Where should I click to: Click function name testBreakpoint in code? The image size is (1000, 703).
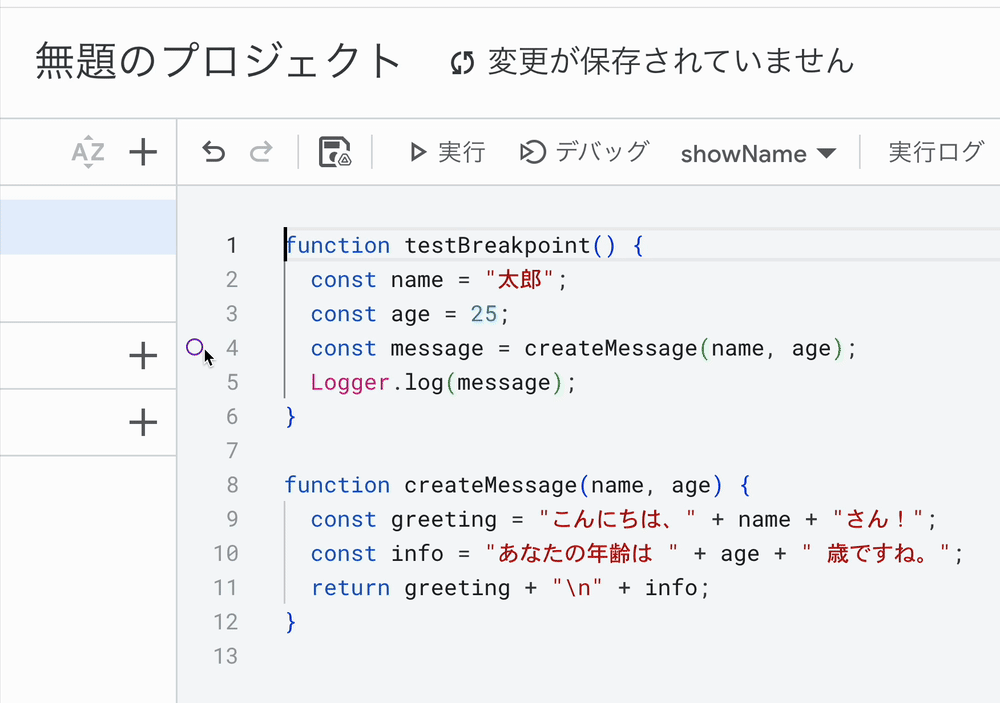pos(497,246)
